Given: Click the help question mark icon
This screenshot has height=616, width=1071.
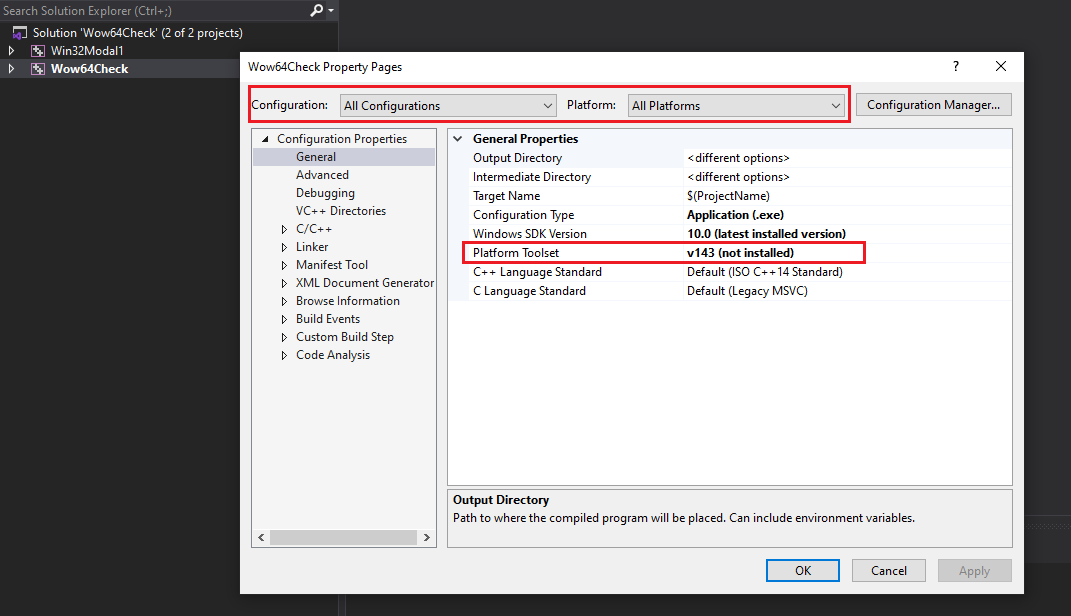Looking at the screenshot, I should coord(956,66).
